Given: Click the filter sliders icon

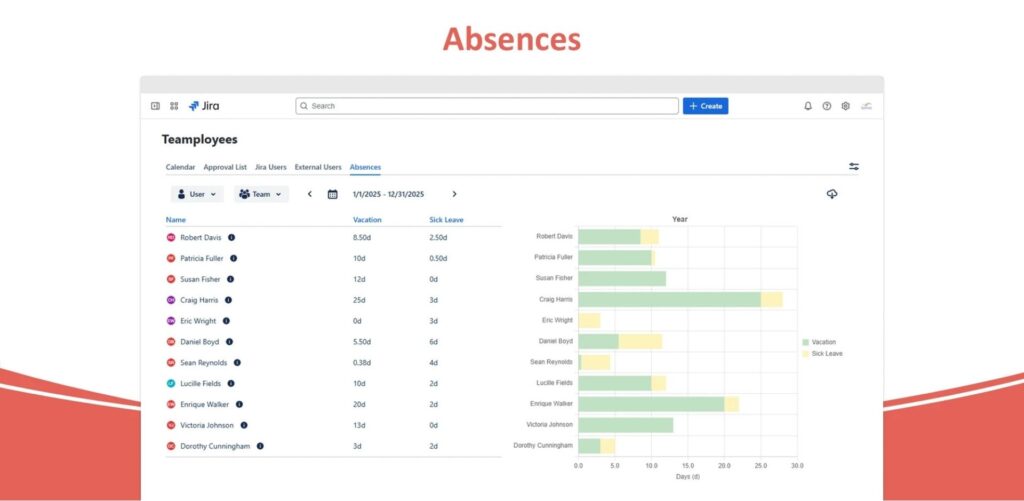Looking at the screenshot, I should click(854, 167).
